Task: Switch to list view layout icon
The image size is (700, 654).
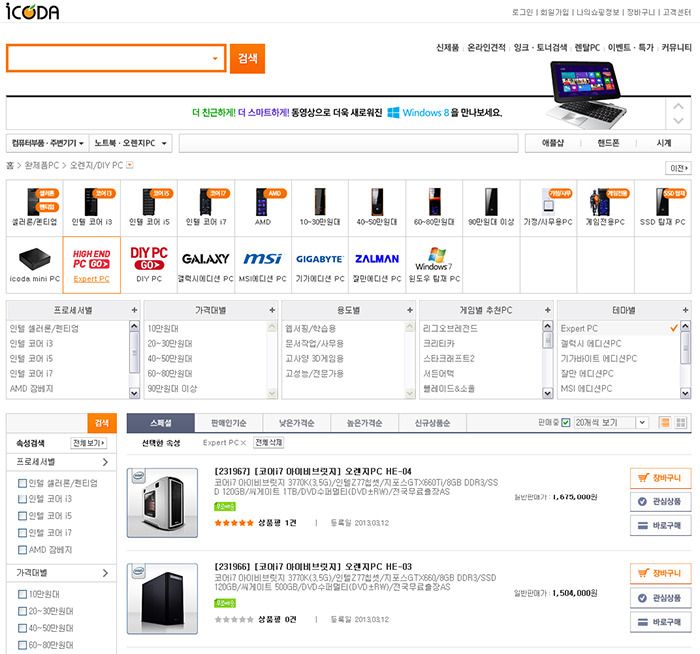Action: (665, 422)
